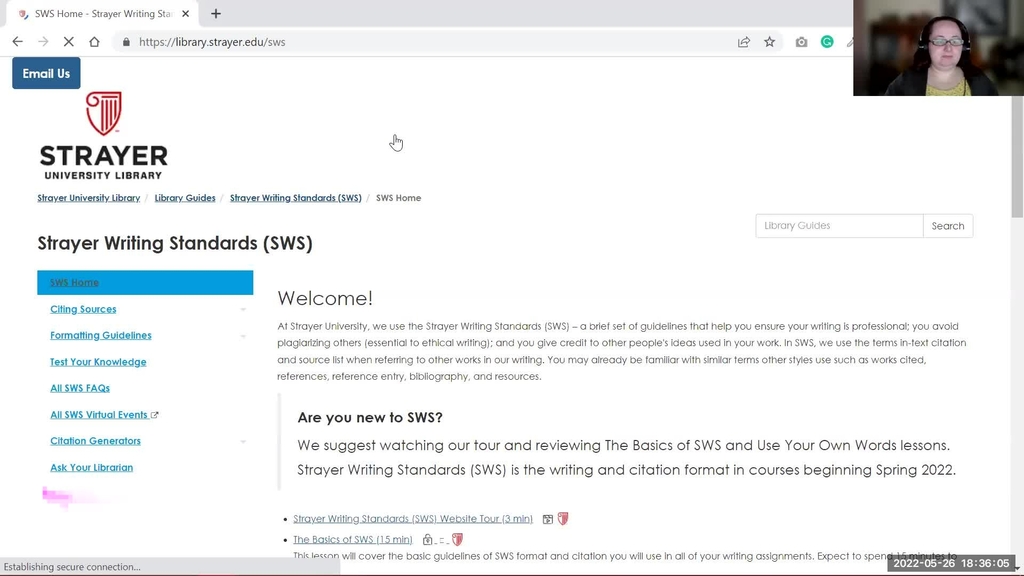Select SWS Home in the side menu
1024x576 pixels.
[x=74, y=283]
